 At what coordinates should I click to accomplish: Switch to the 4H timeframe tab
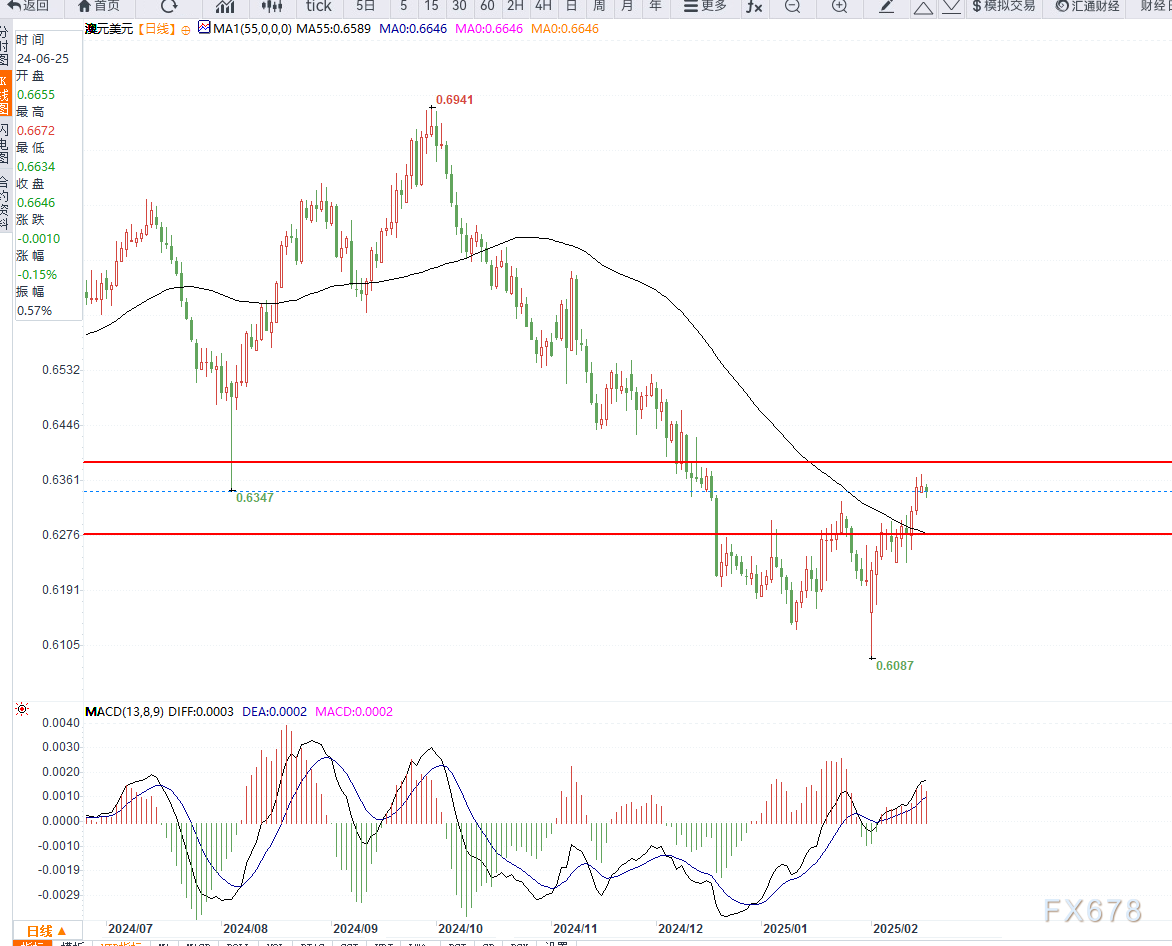coord(542,8)
